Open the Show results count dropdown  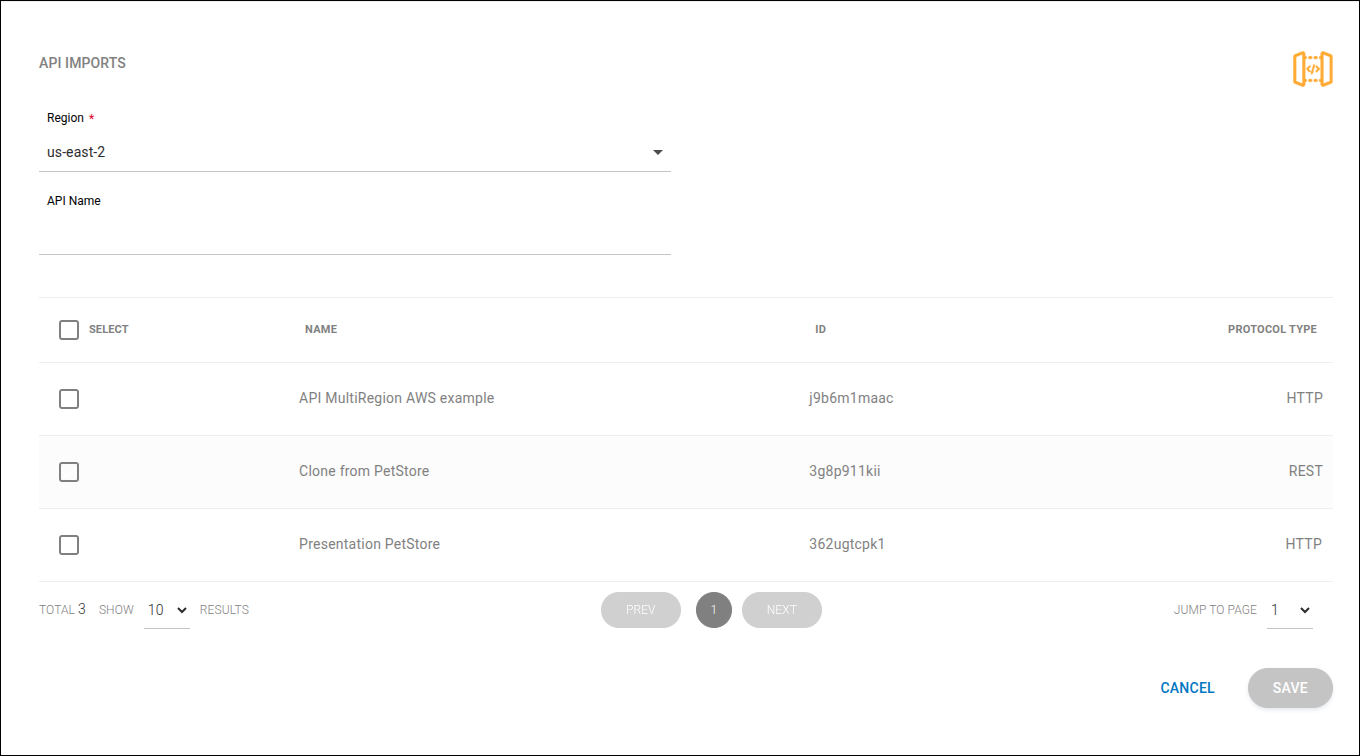pos(166,609)
